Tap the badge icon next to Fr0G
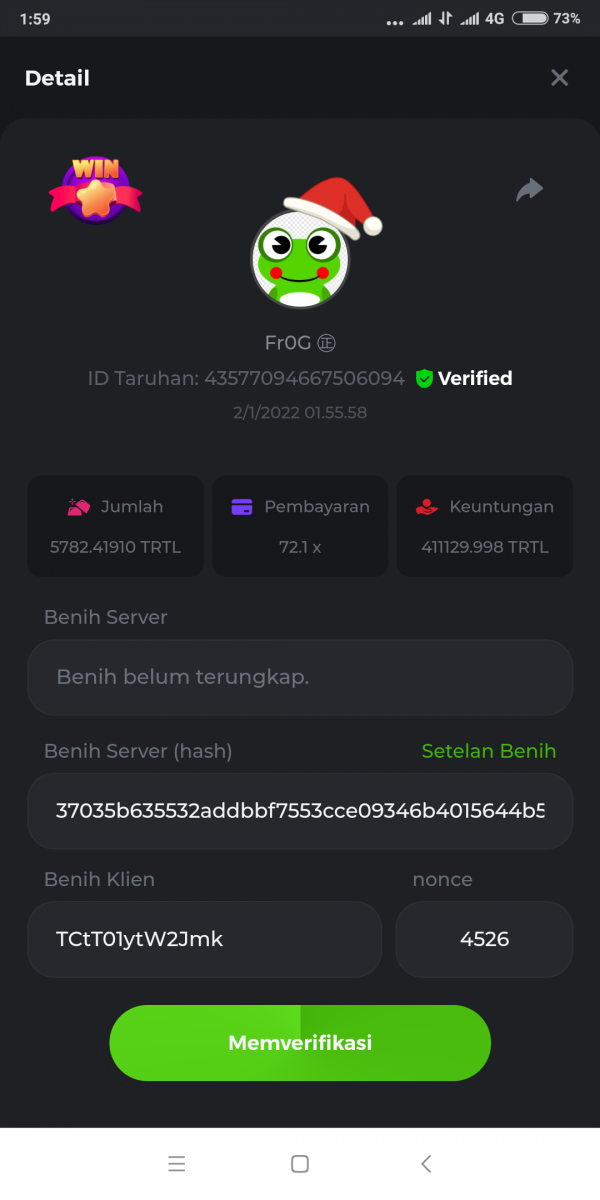Screen dimensions: 600x1200 tap(326, 343)
